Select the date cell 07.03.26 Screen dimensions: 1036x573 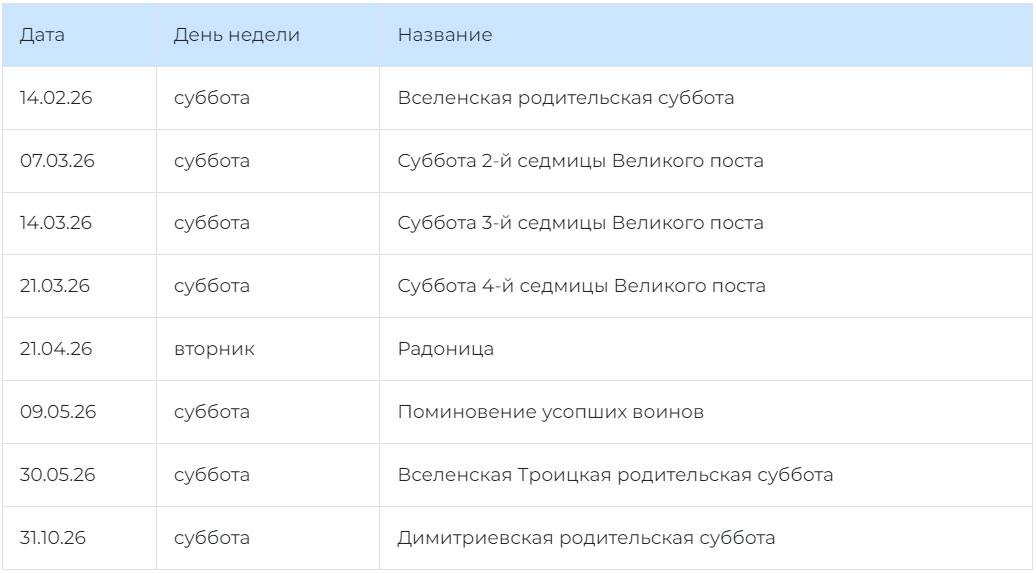point(58,161)
